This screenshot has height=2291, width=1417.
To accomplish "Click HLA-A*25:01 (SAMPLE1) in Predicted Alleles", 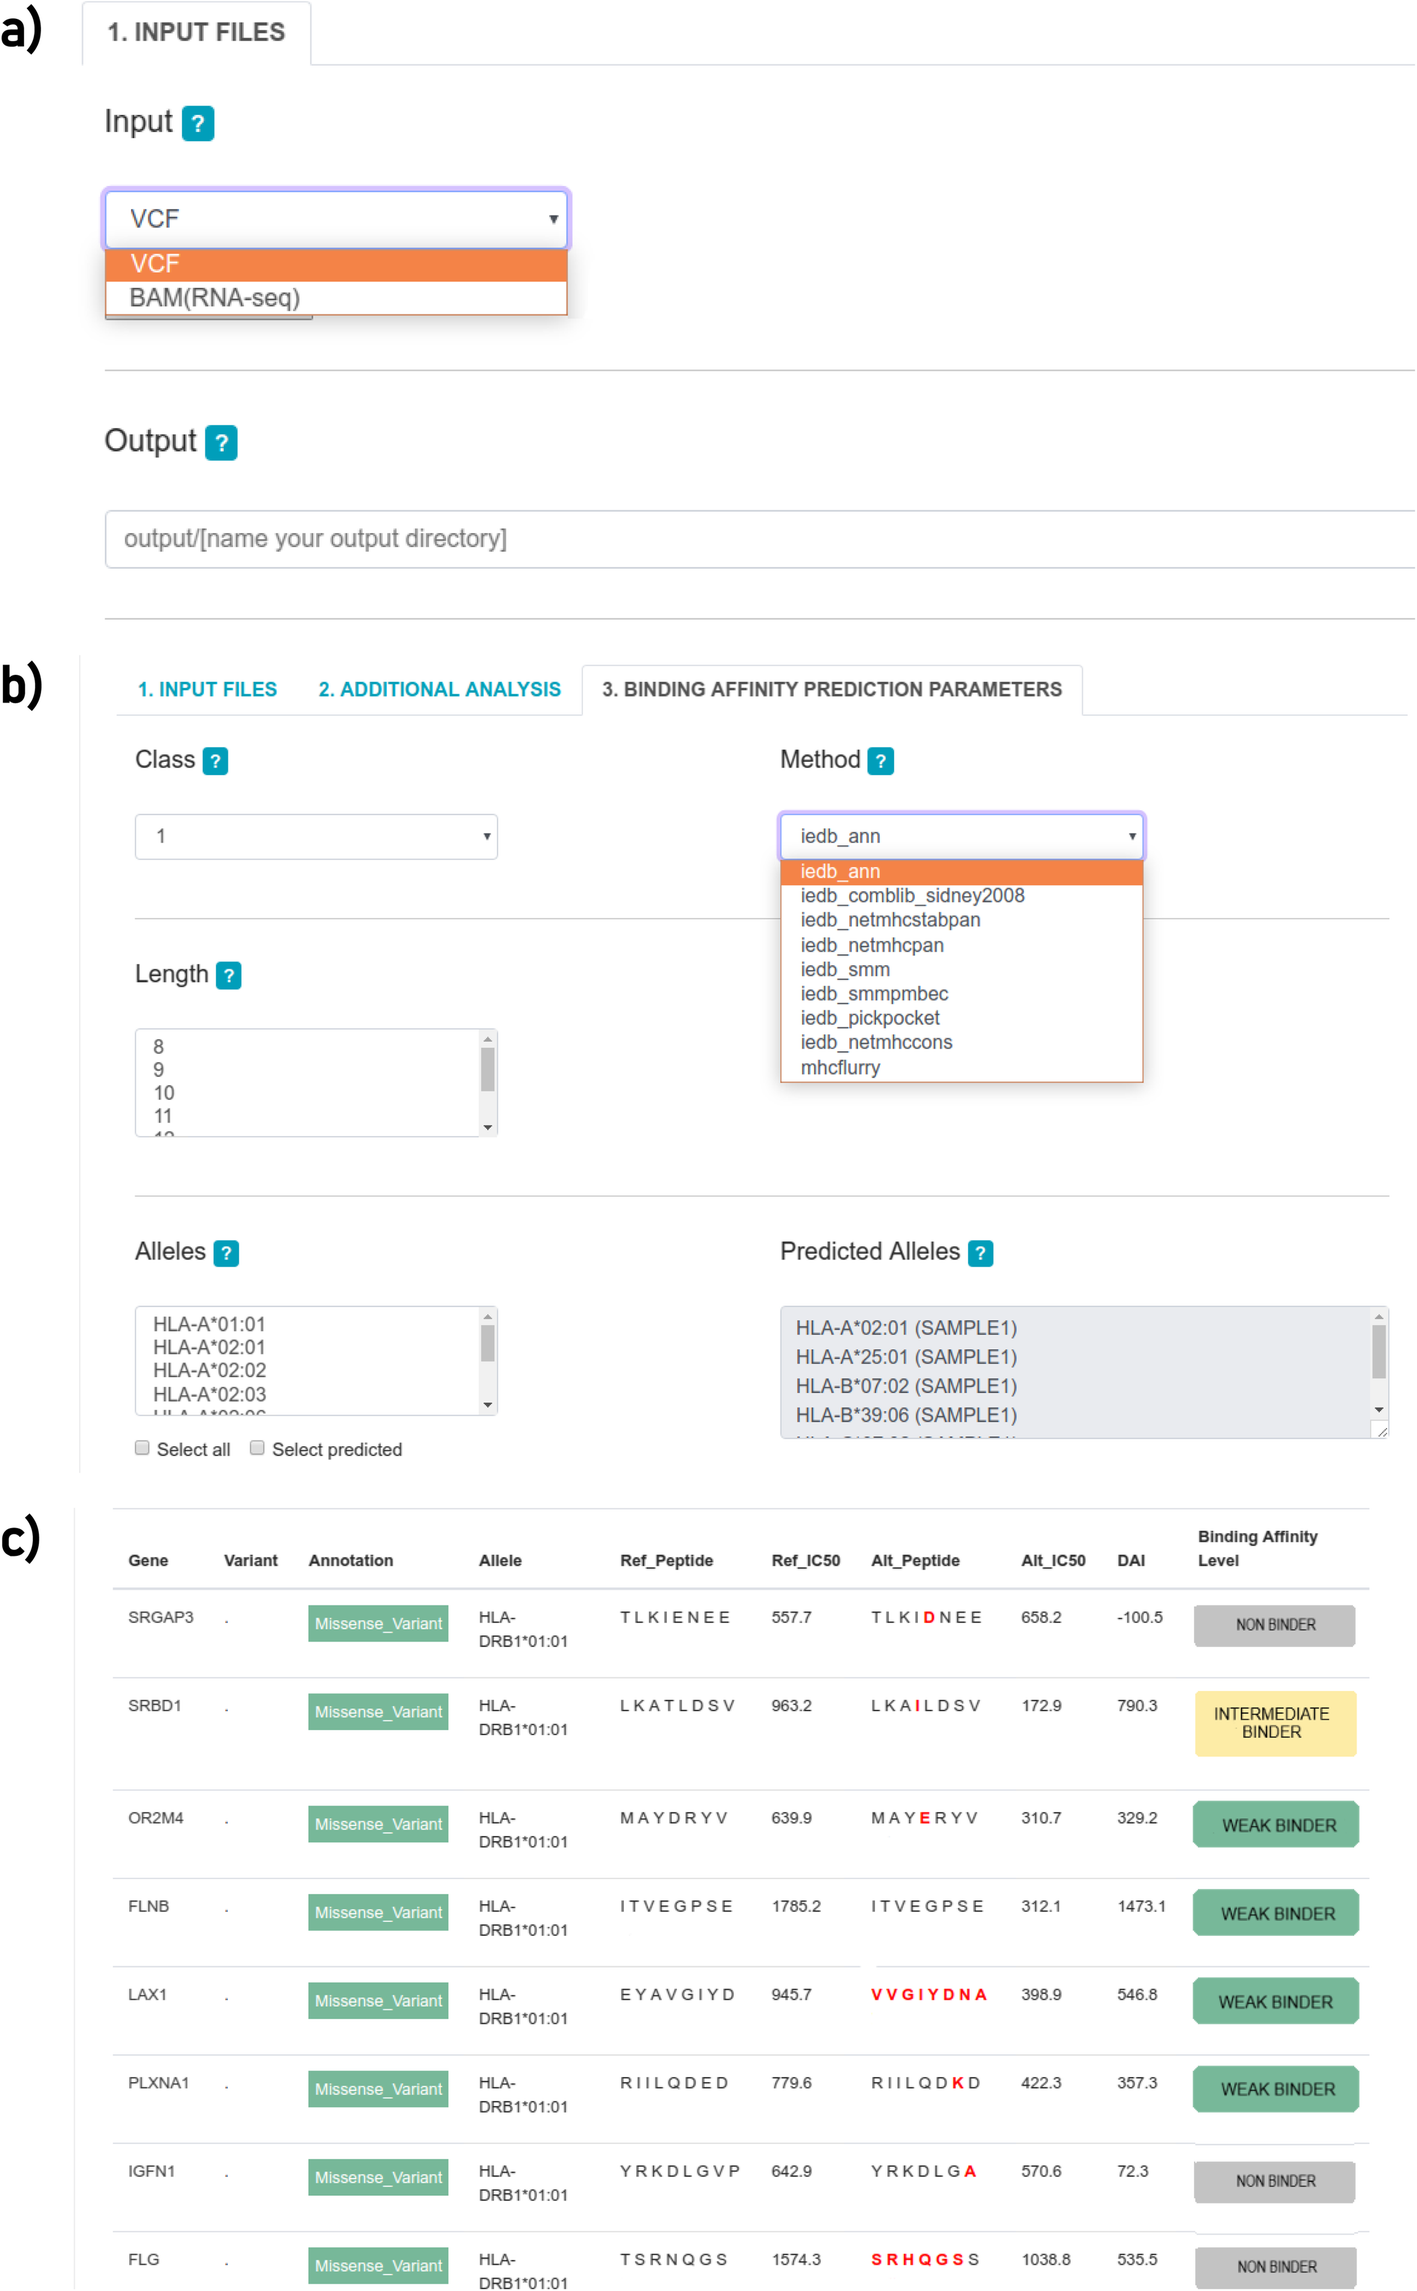I will 906,1357.
